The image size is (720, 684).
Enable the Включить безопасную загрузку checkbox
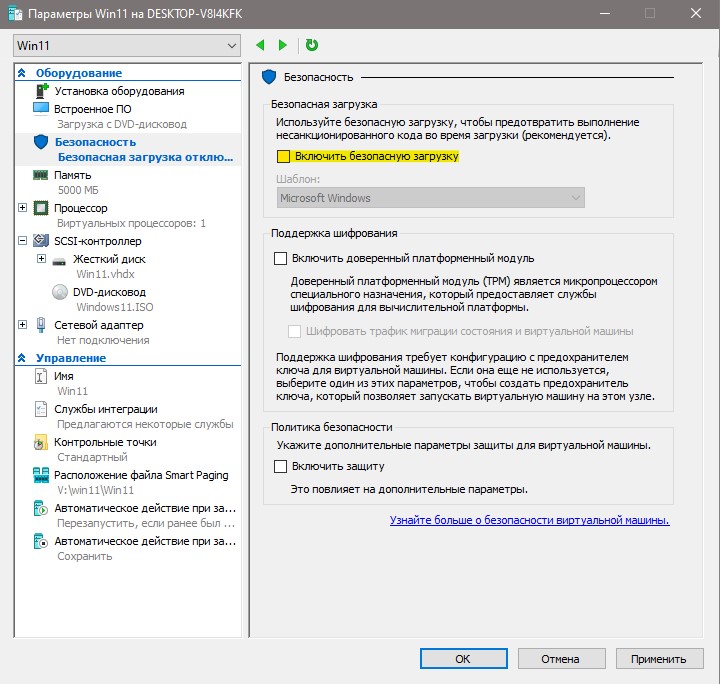pos(283,157)
